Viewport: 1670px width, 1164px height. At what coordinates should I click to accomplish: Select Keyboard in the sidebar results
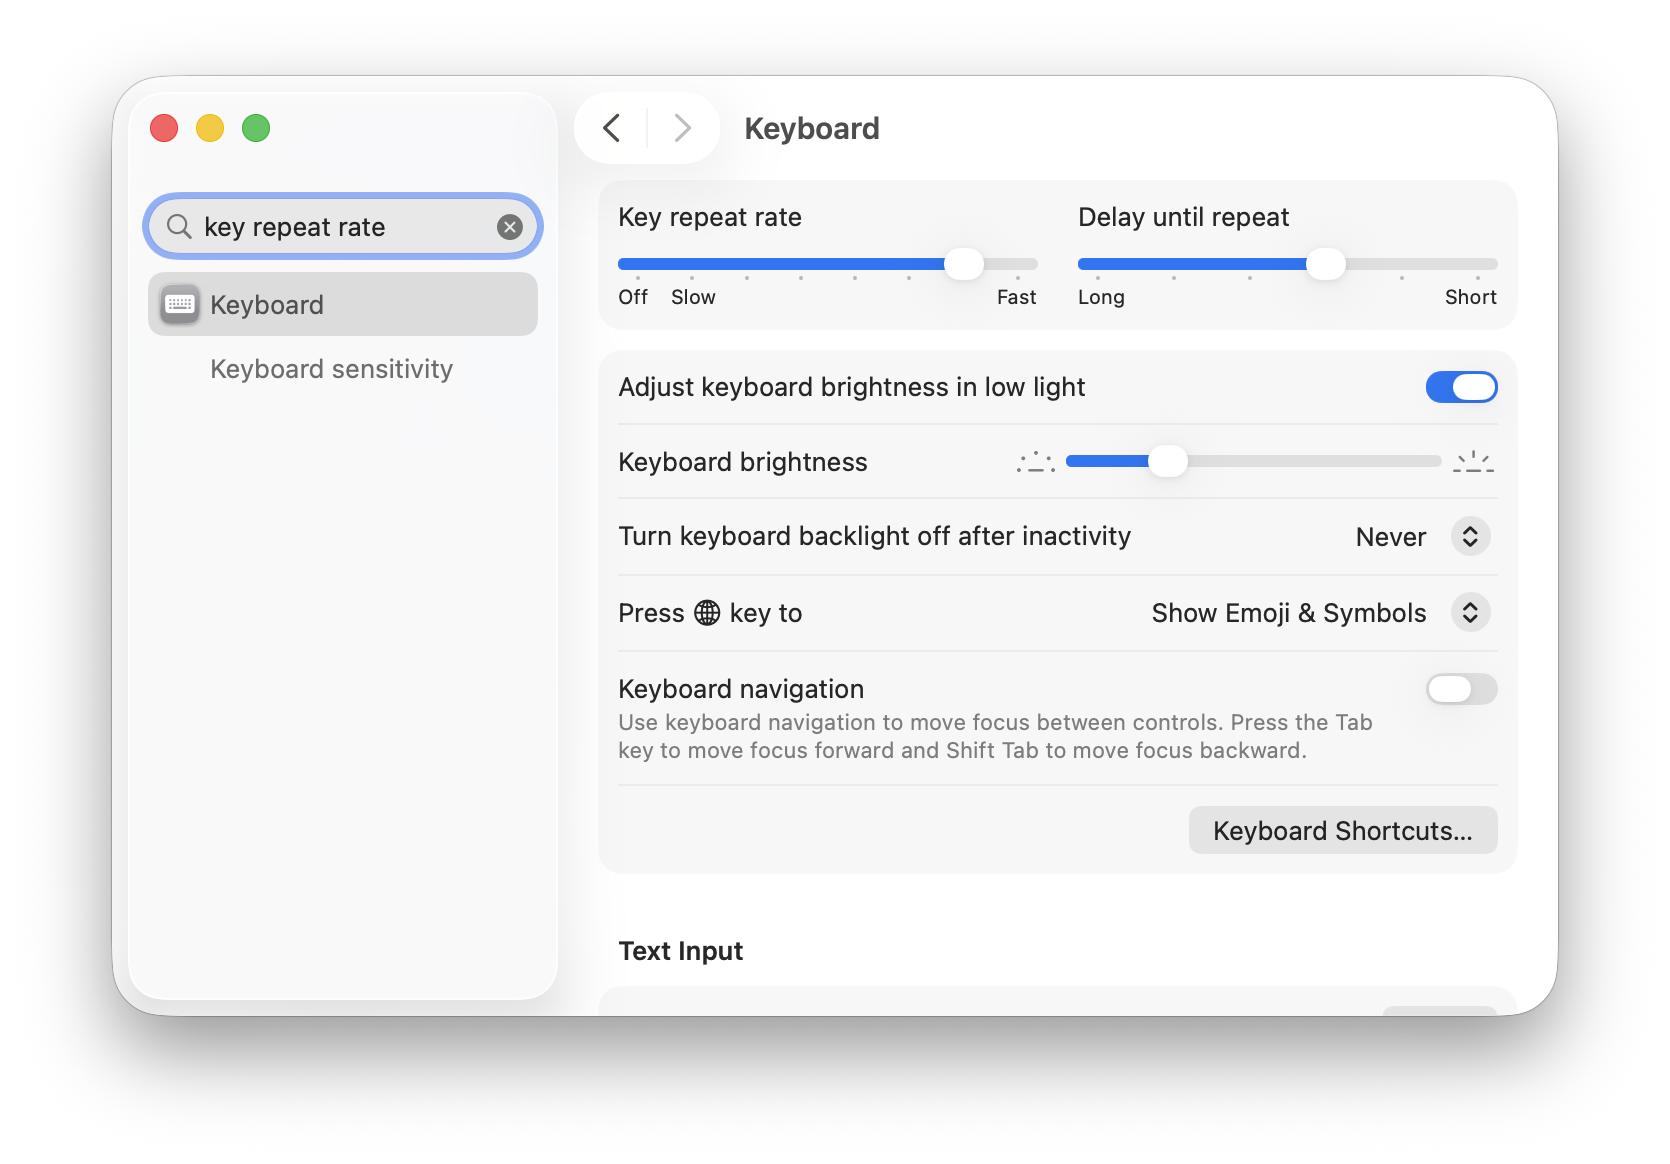tap(343, 304)
